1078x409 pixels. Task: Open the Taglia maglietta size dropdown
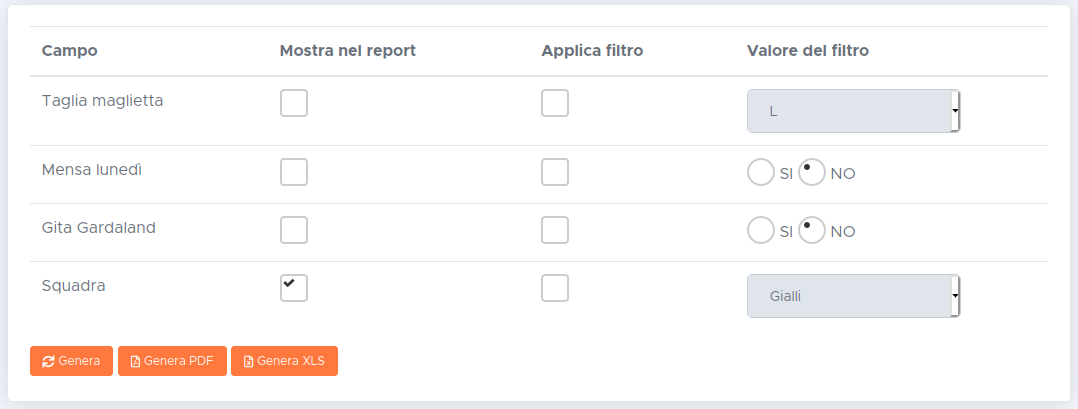(x=853, y=111)
